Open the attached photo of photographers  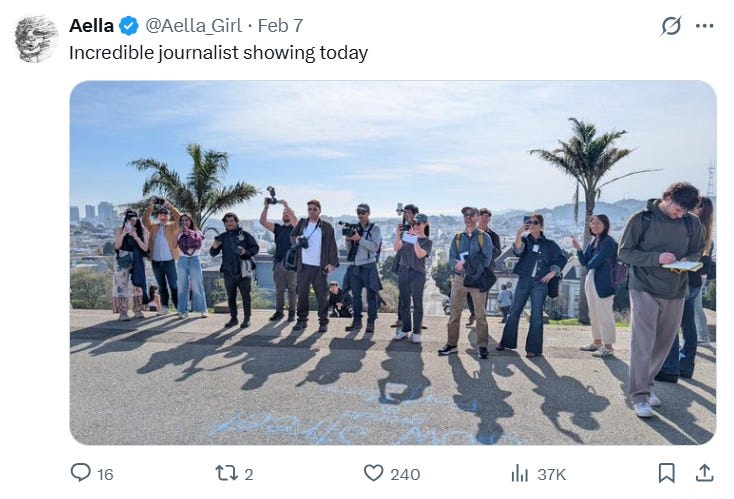tap(392, 262)
